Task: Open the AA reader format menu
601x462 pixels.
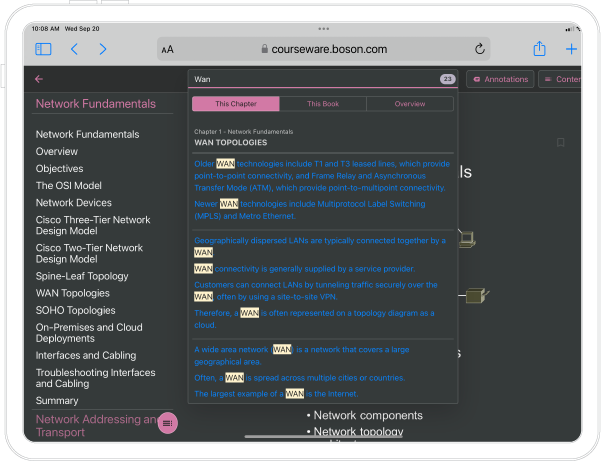Action: click(167, 49)
